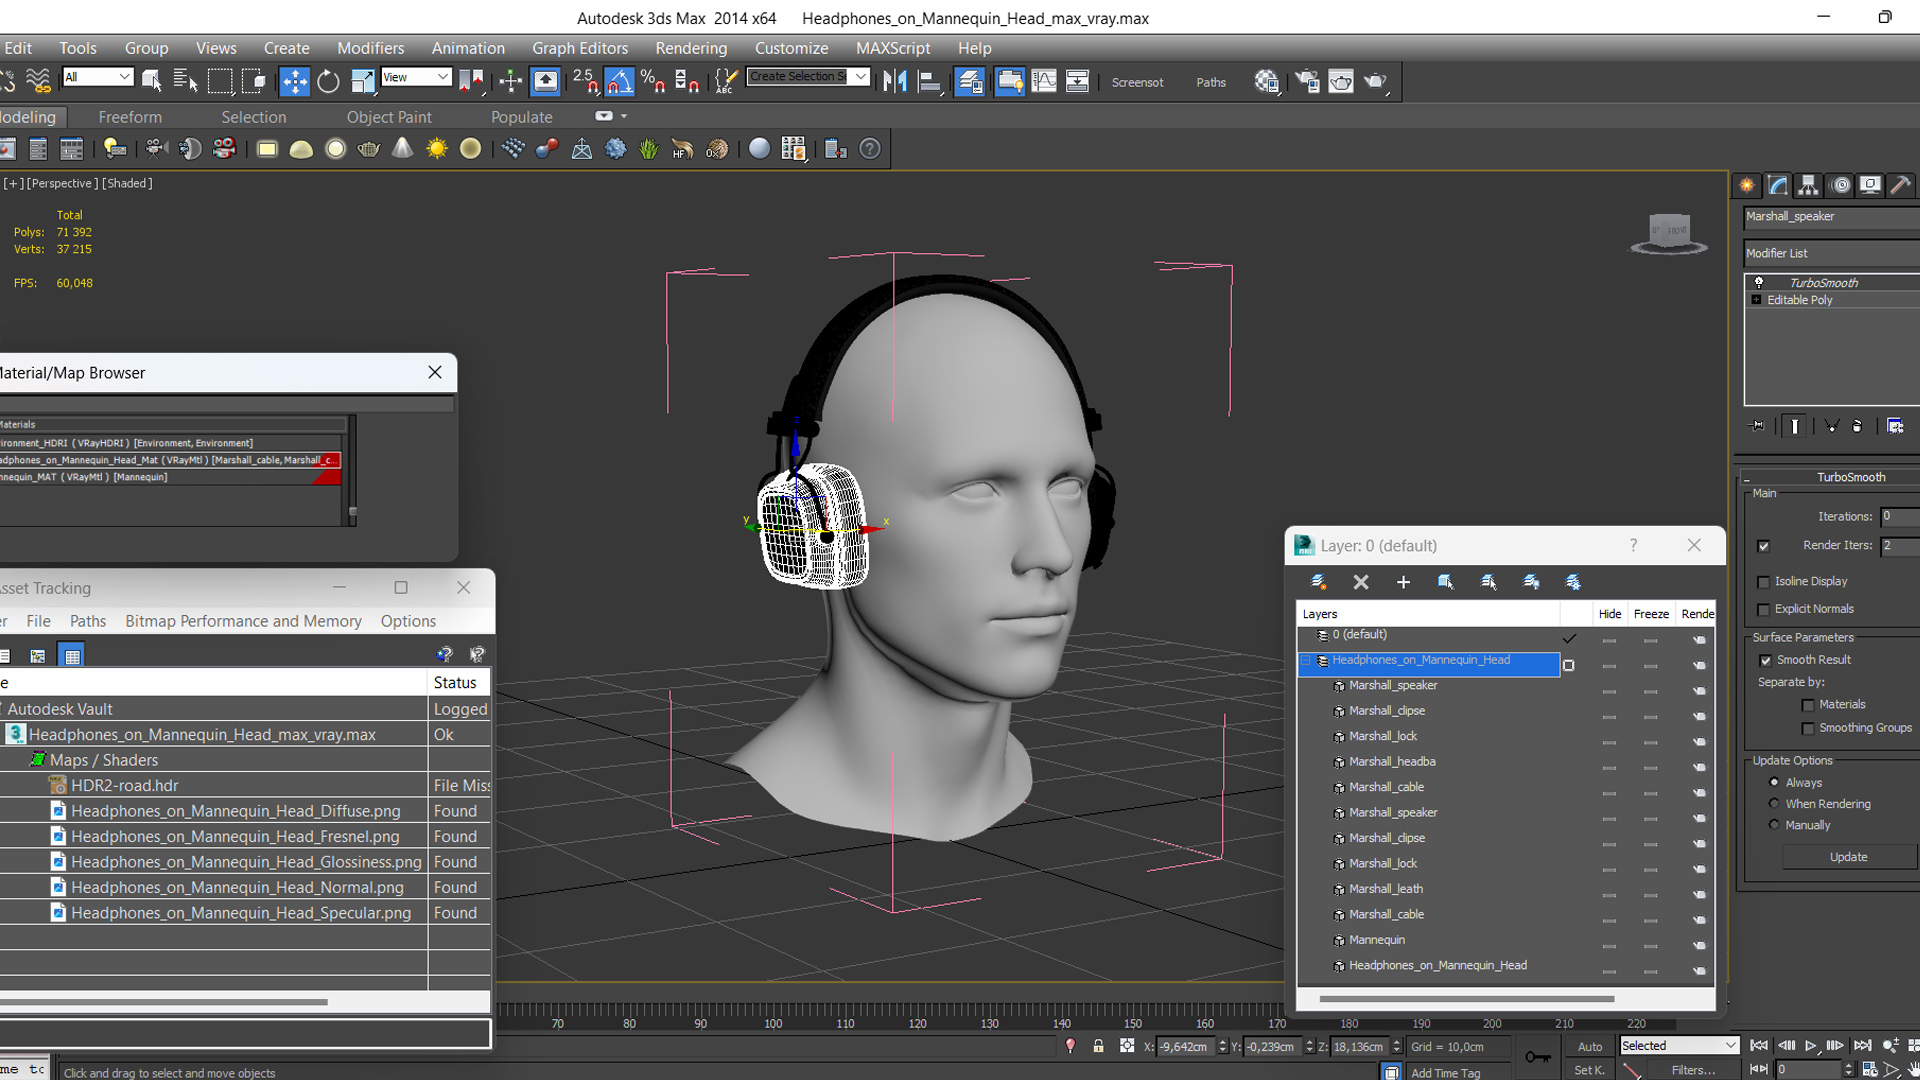Toggle Isoline Display checkbox

pos(1764,582)
